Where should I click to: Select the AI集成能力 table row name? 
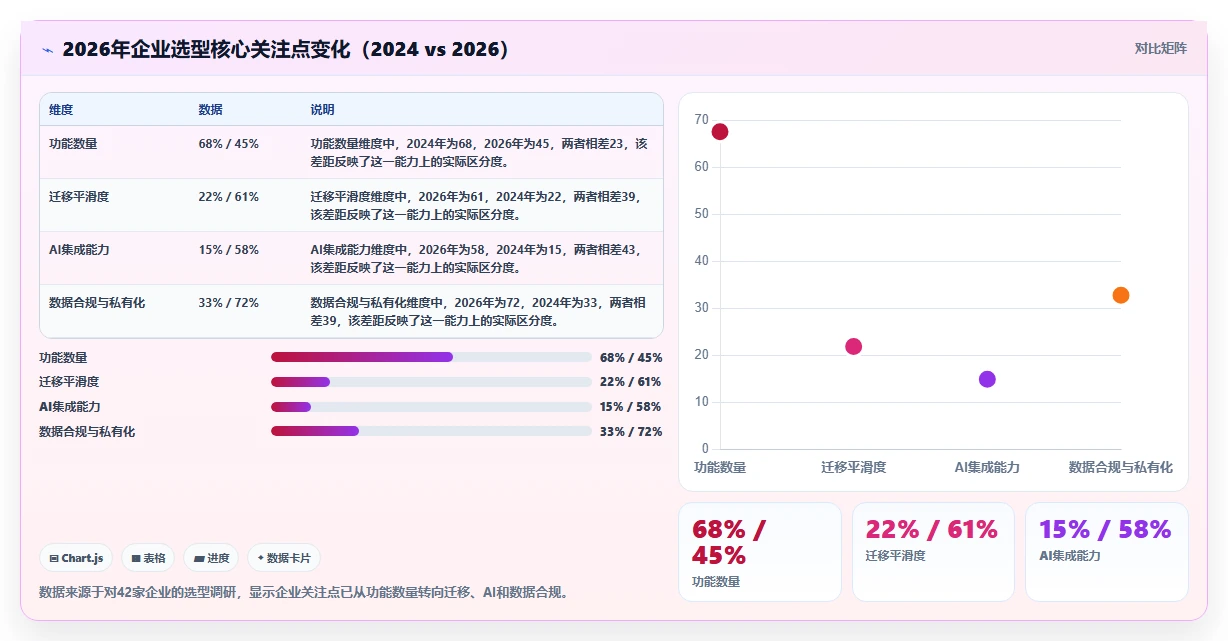pos(79,249)
